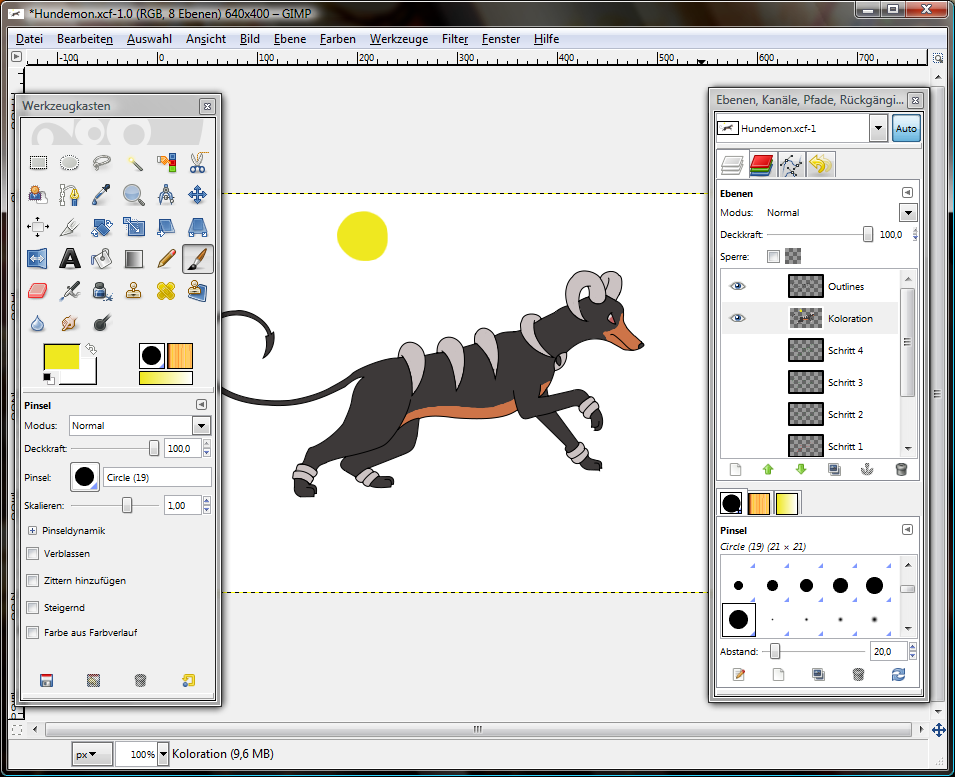
Task: Toggle the Auto button in layers dock
Action: pyautogui.click(x=906, y=128)
